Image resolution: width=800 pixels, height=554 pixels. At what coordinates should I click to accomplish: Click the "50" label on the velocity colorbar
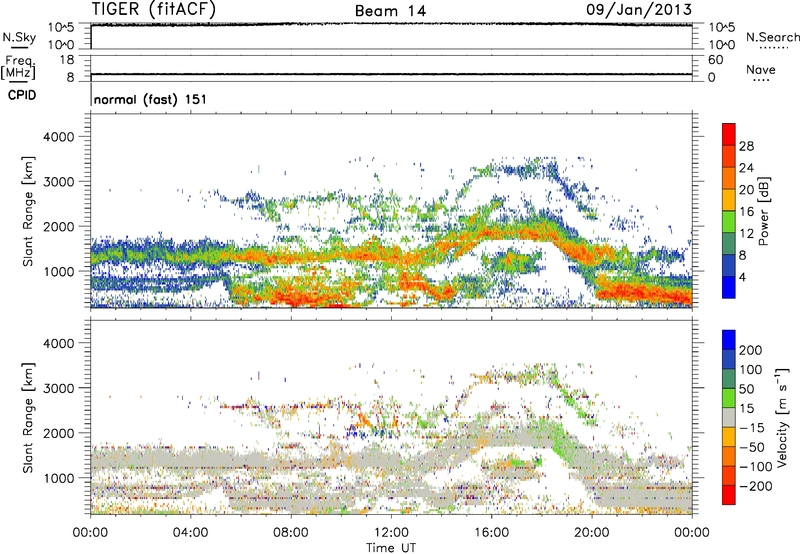[x=746, y=389]
